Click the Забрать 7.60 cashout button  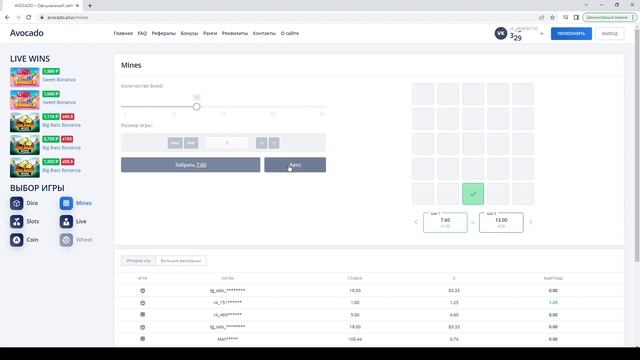click(x=191, y=165)
